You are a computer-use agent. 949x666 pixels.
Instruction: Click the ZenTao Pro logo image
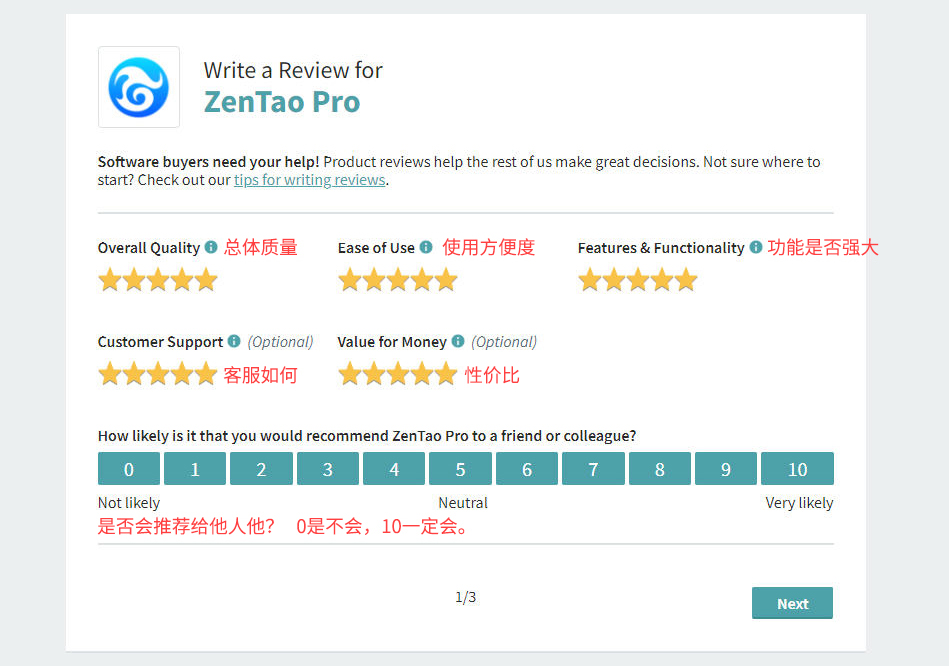click(139, 87)
